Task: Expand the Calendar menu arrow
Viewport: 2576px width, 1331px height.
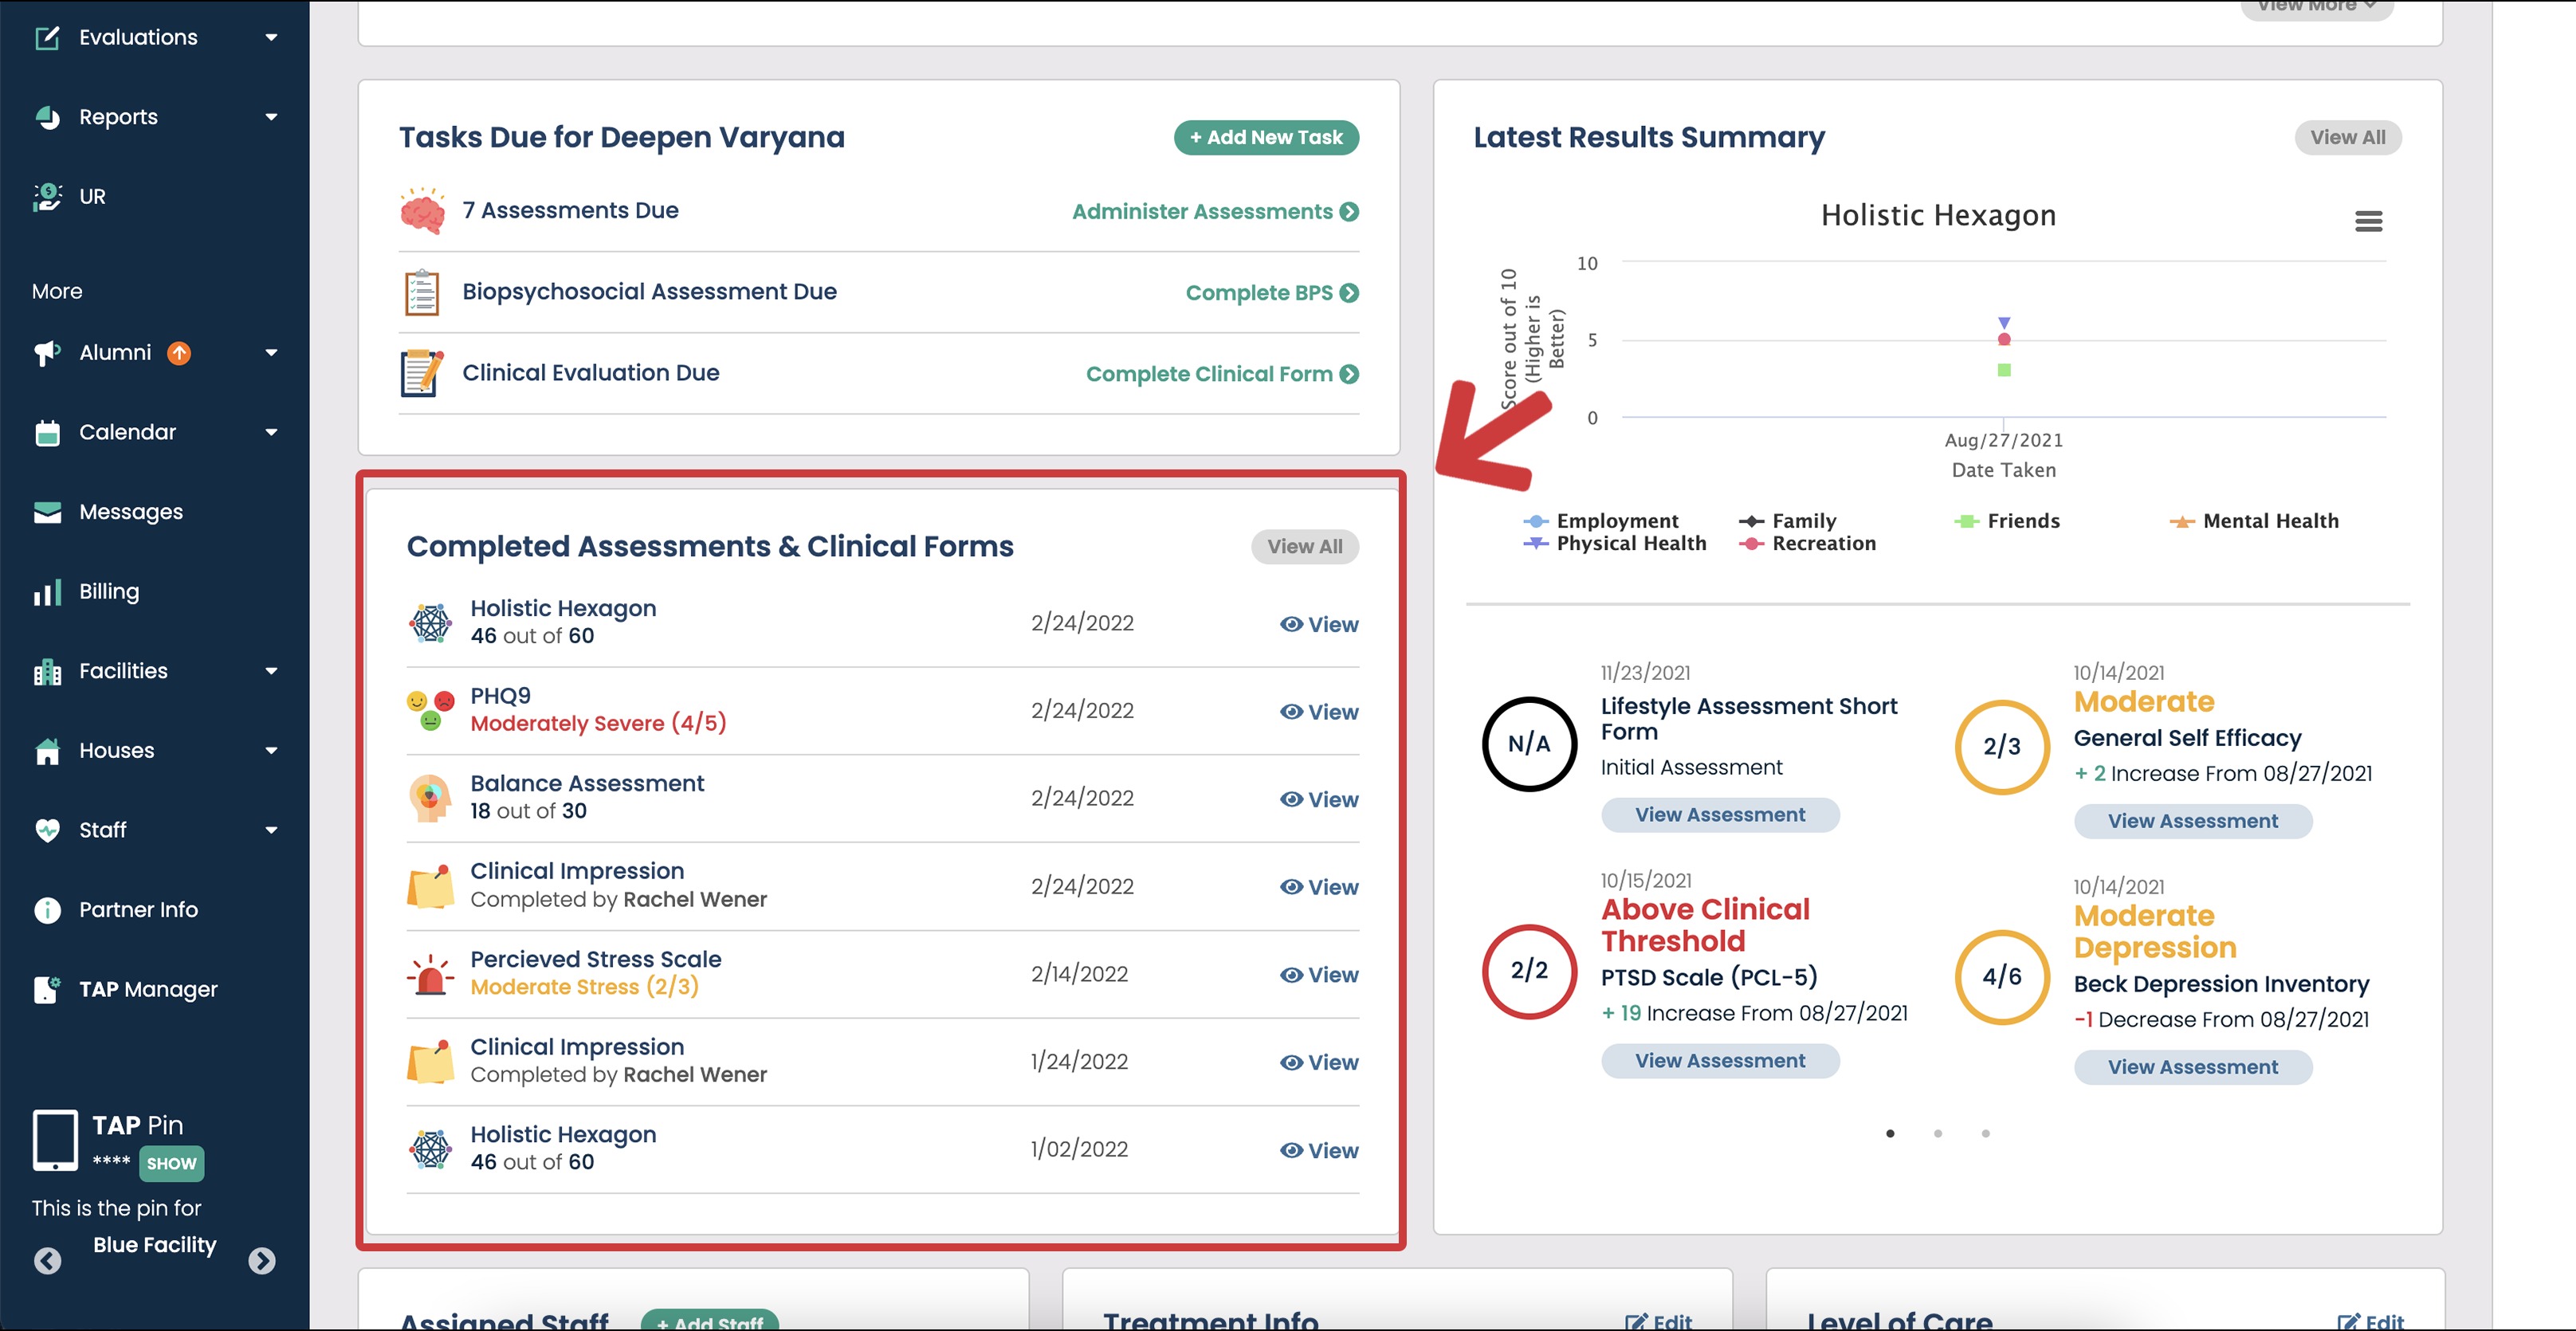Action: coord(271,432)
